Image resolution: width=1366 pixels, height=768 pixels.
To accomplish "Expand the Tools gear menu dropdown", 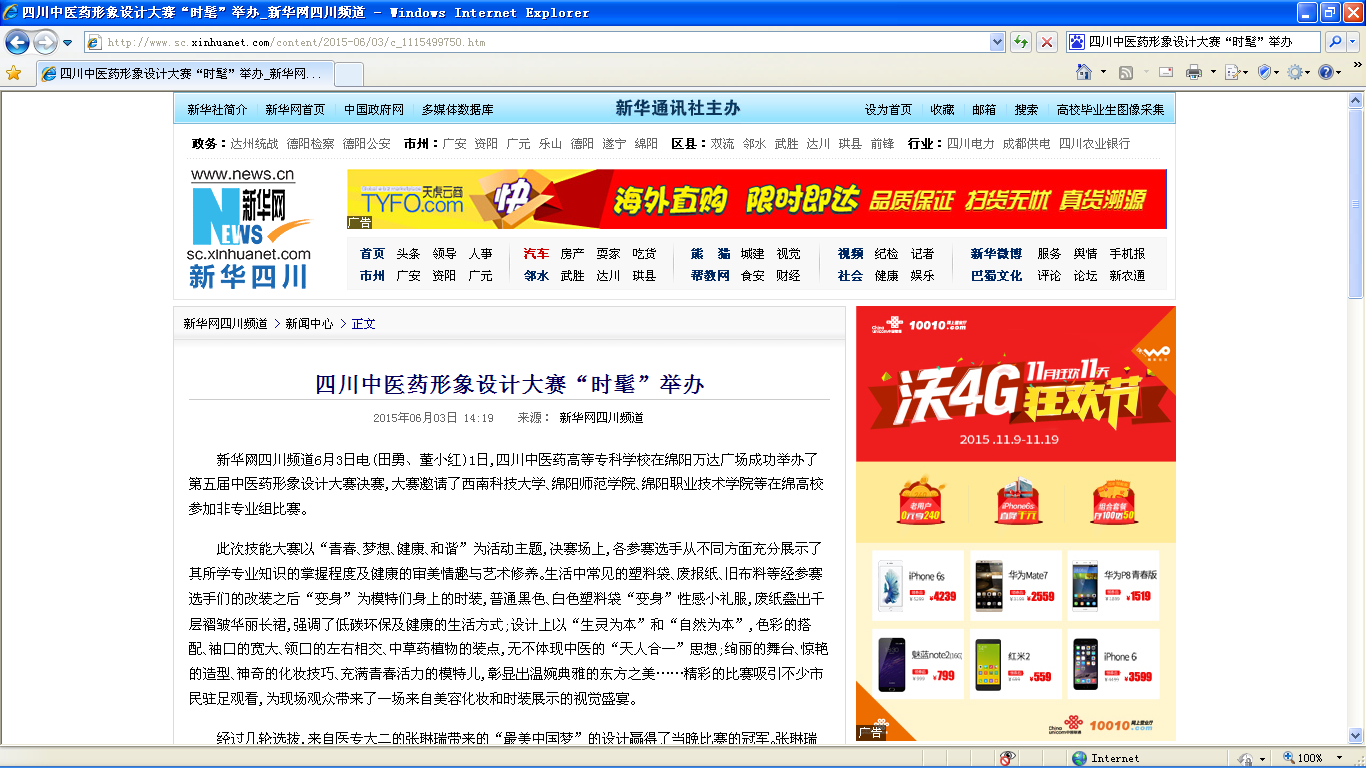I will click(x=1309, y=73).
